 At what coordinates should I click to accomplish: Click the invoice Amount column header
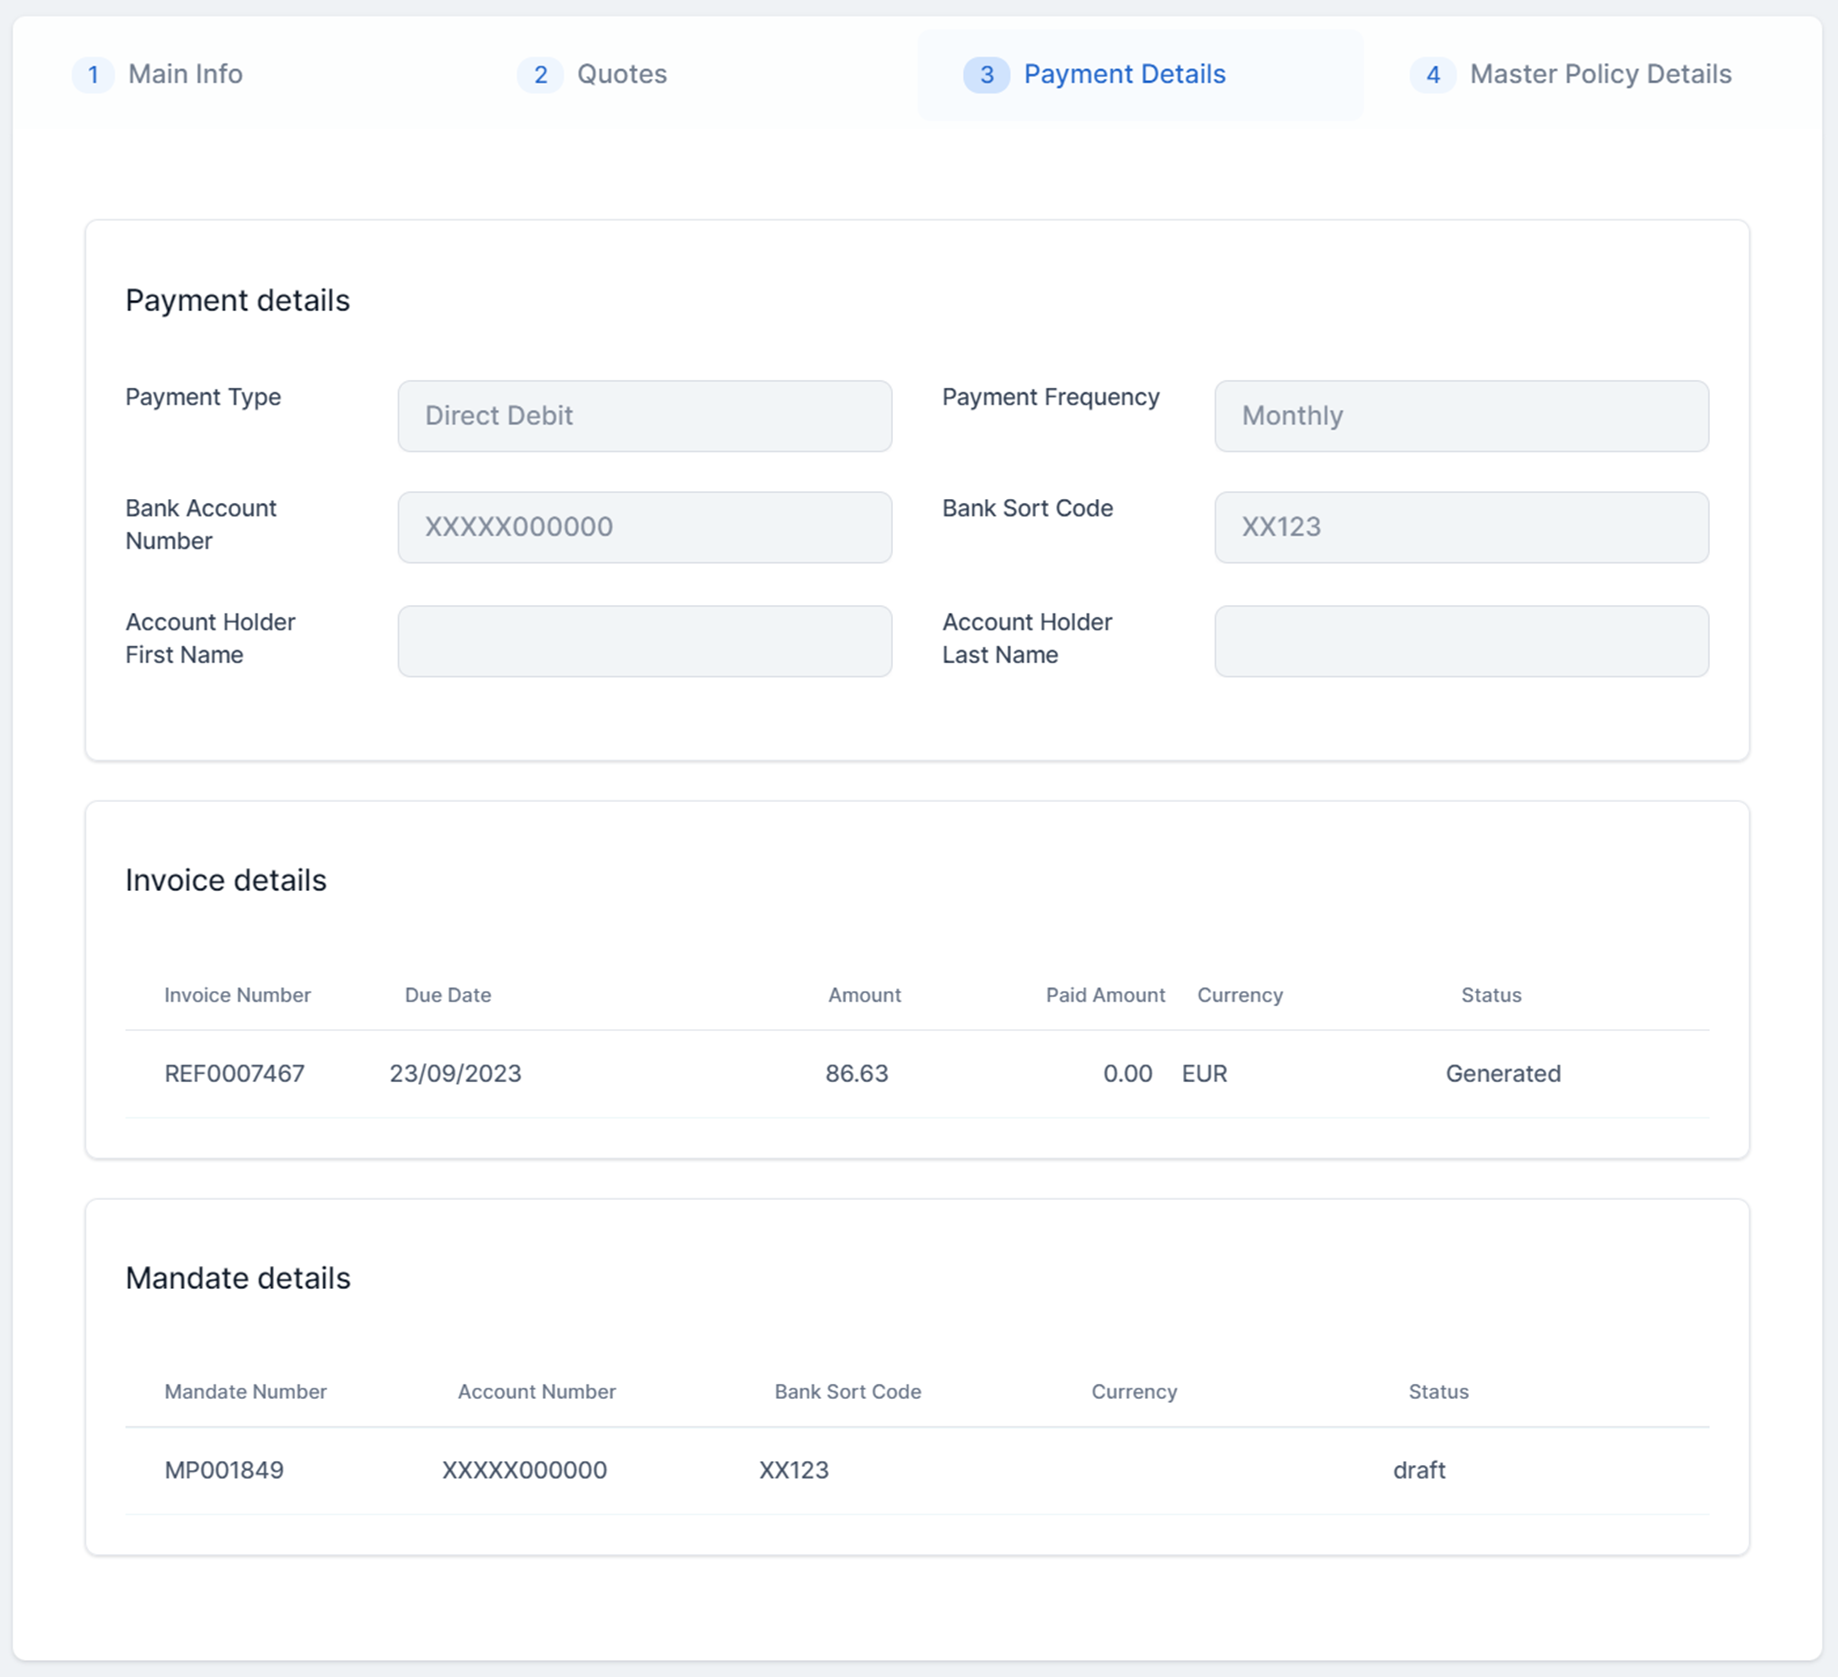[x=864, y=995]
